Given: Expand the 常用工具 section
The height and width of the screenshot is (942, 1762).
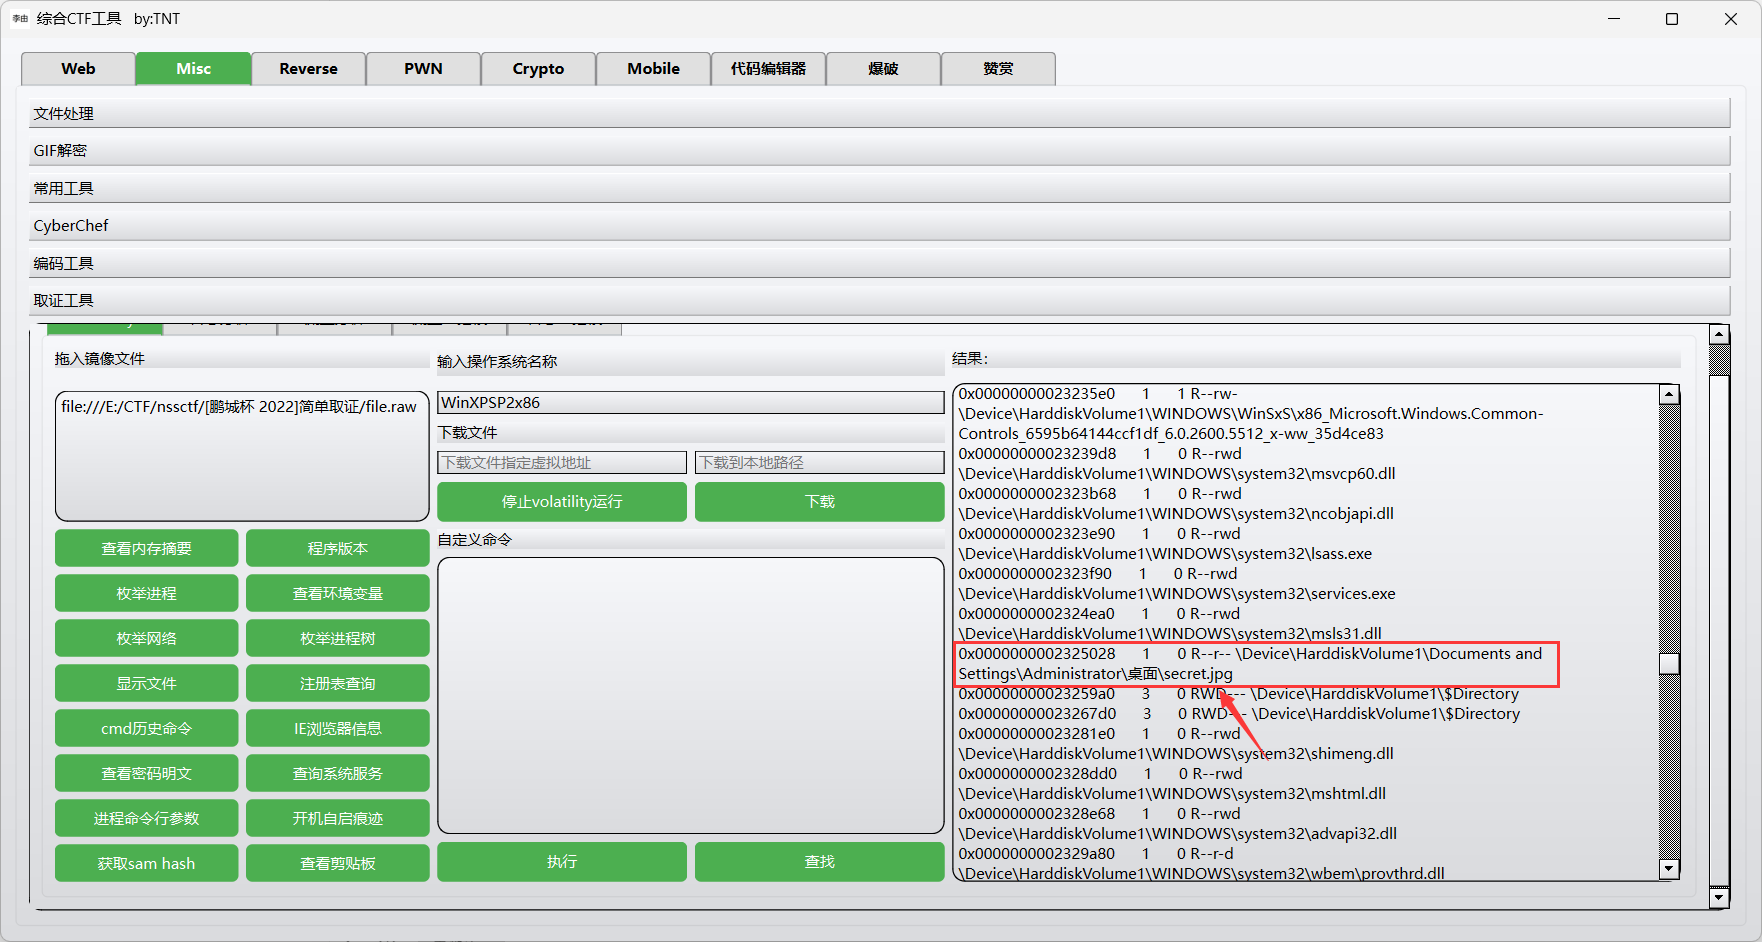Looking at the screenshot, I should (879, 188).
